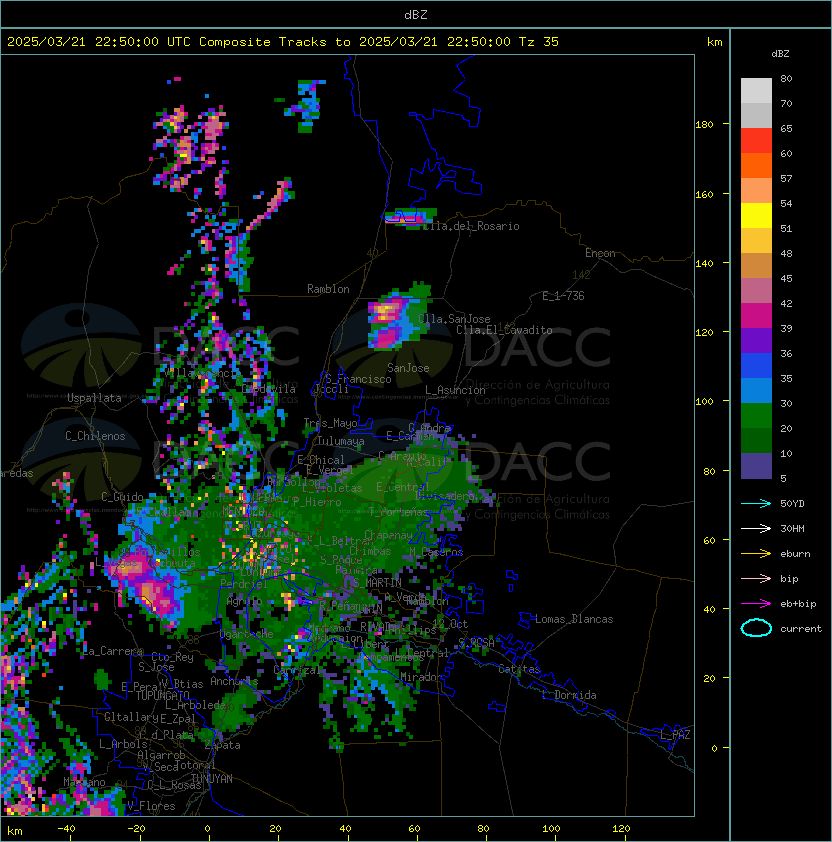Click the cyan current ellipse icon
This screenshot has height=842, width=832.
(x=756, y=628)
